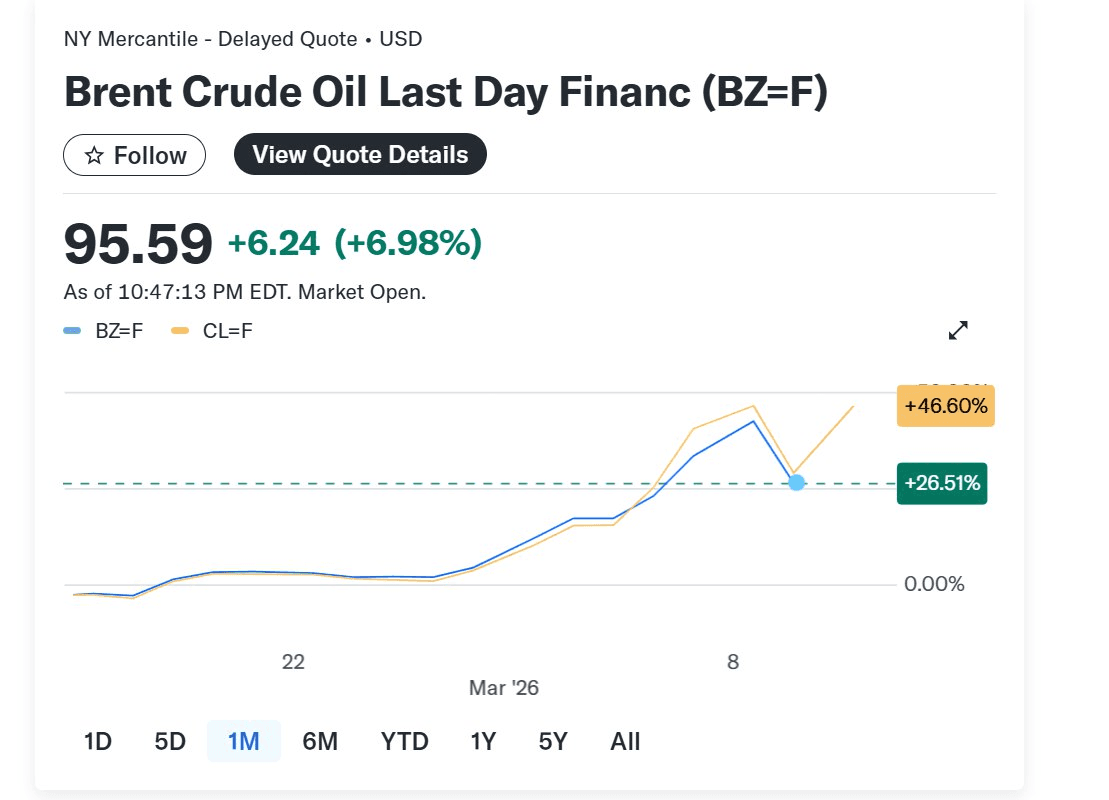Click the fullscreen expand chart icon
Viewport: 1109px width, 800px height.
click(958, 330)
